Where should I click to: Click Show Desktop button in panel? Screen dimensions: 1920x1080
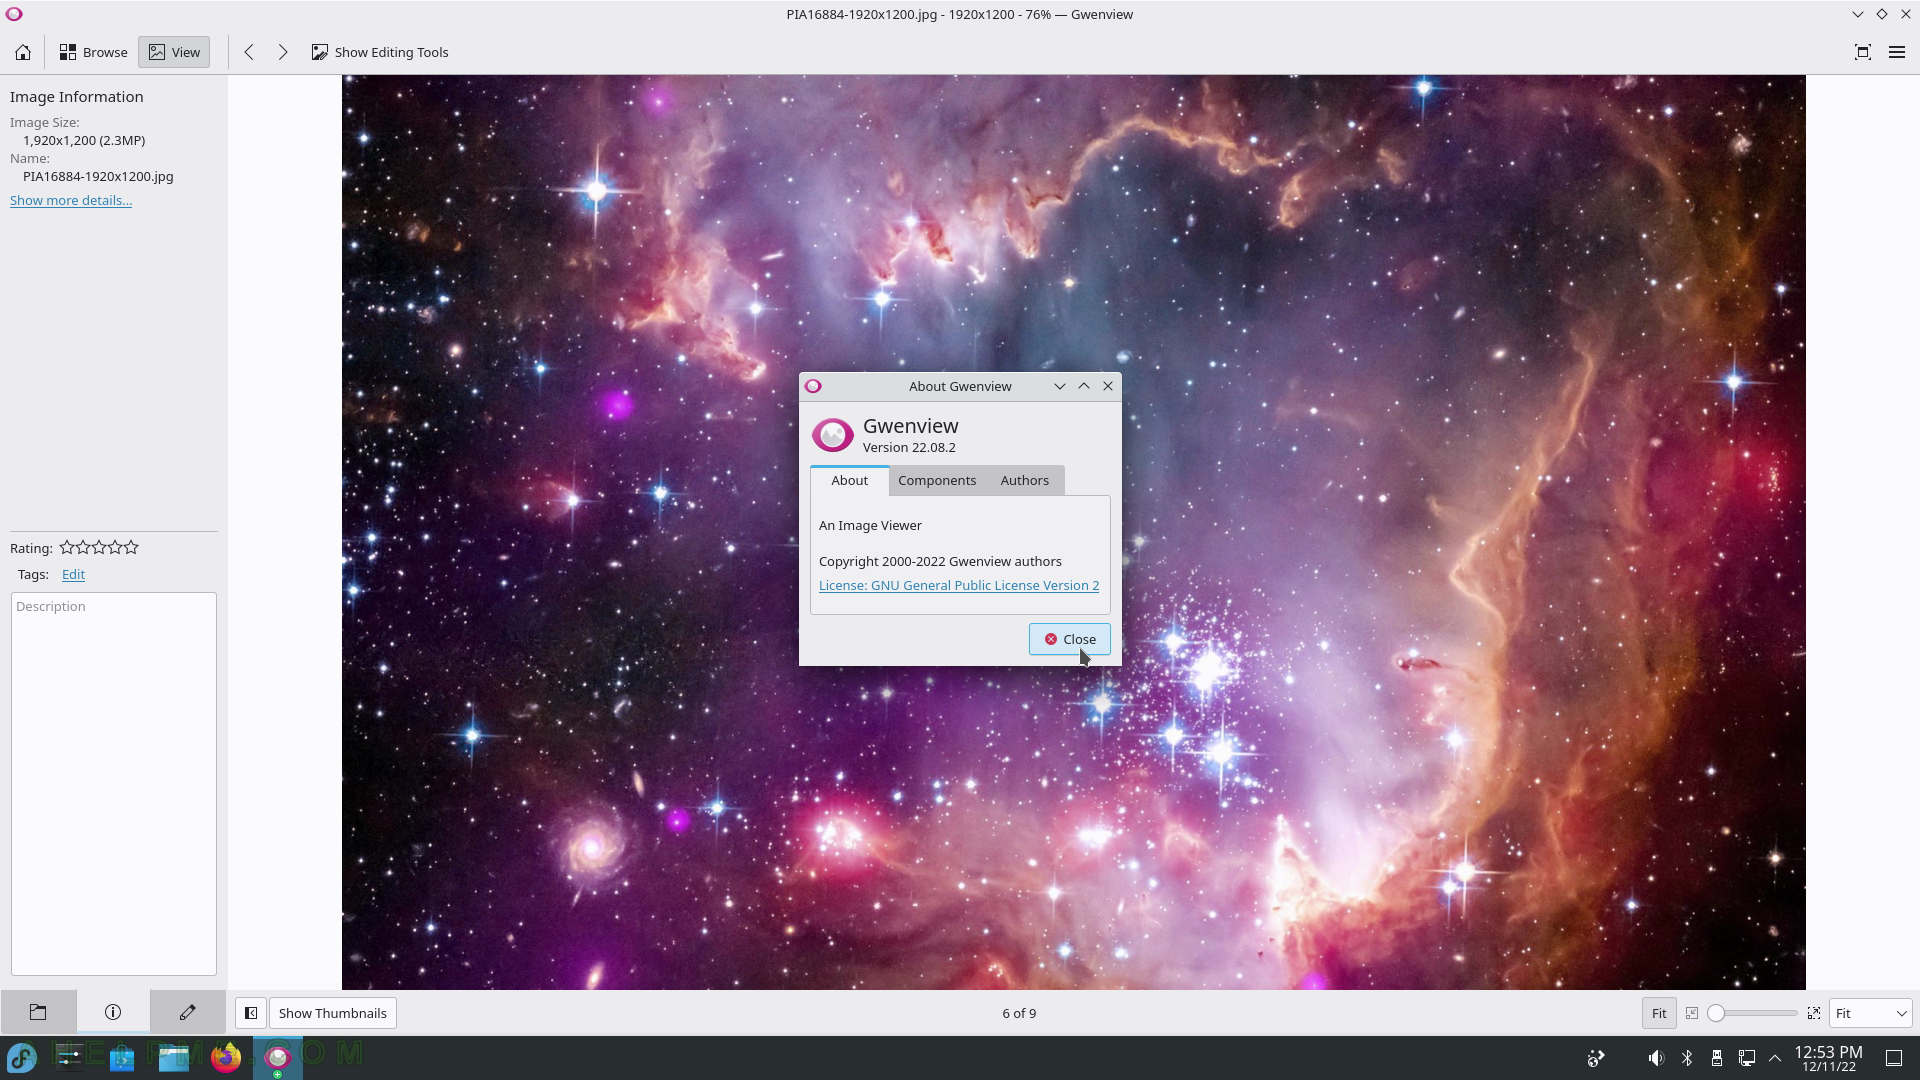(x=1894, y=1058)
